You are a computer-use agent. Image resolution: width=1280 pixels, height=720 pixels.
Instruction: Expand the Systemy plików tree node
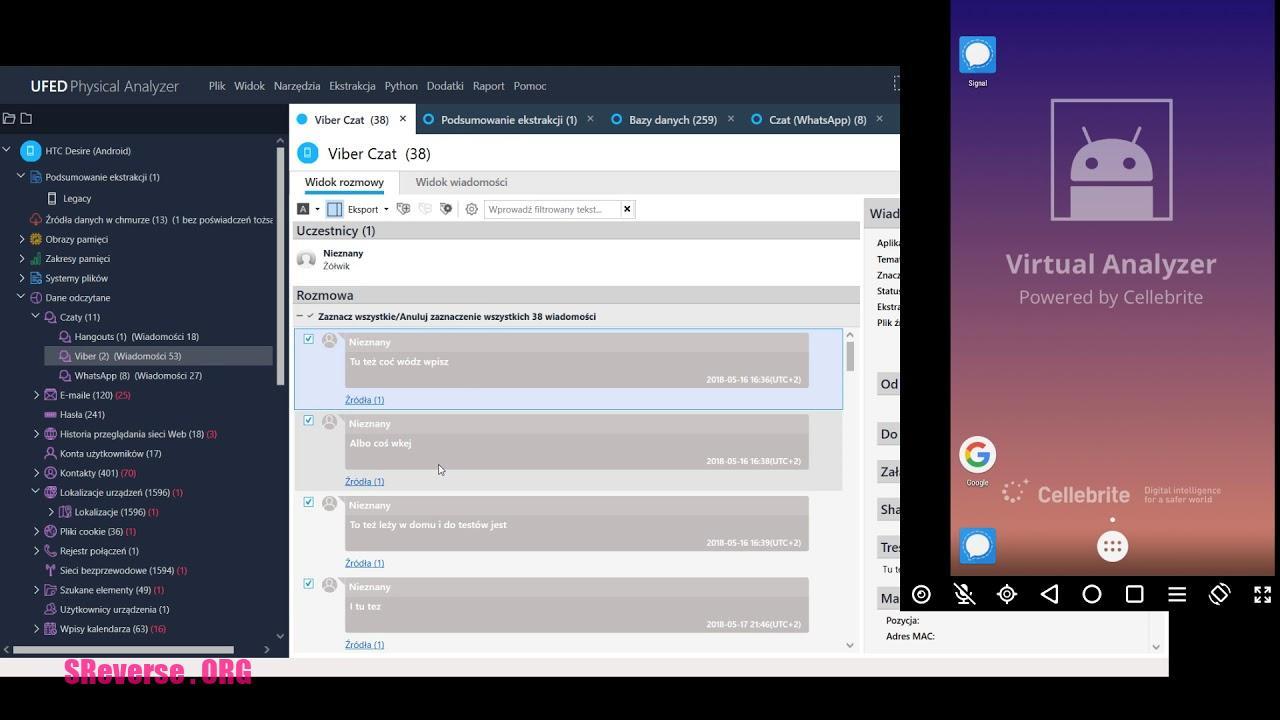pyautogui.click(x=21, y=278)
